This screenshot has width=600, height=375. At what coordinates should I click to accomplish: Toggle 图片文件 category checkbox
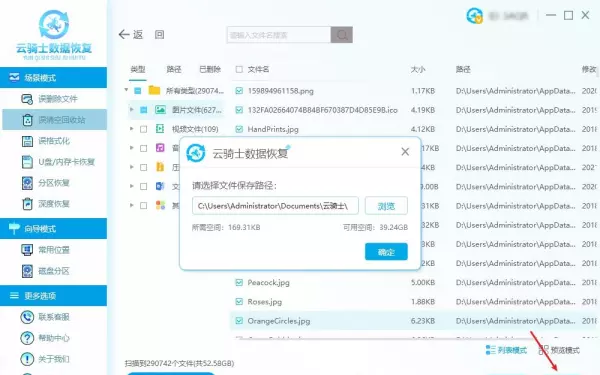pyautogui.click(x=143, y=110)
